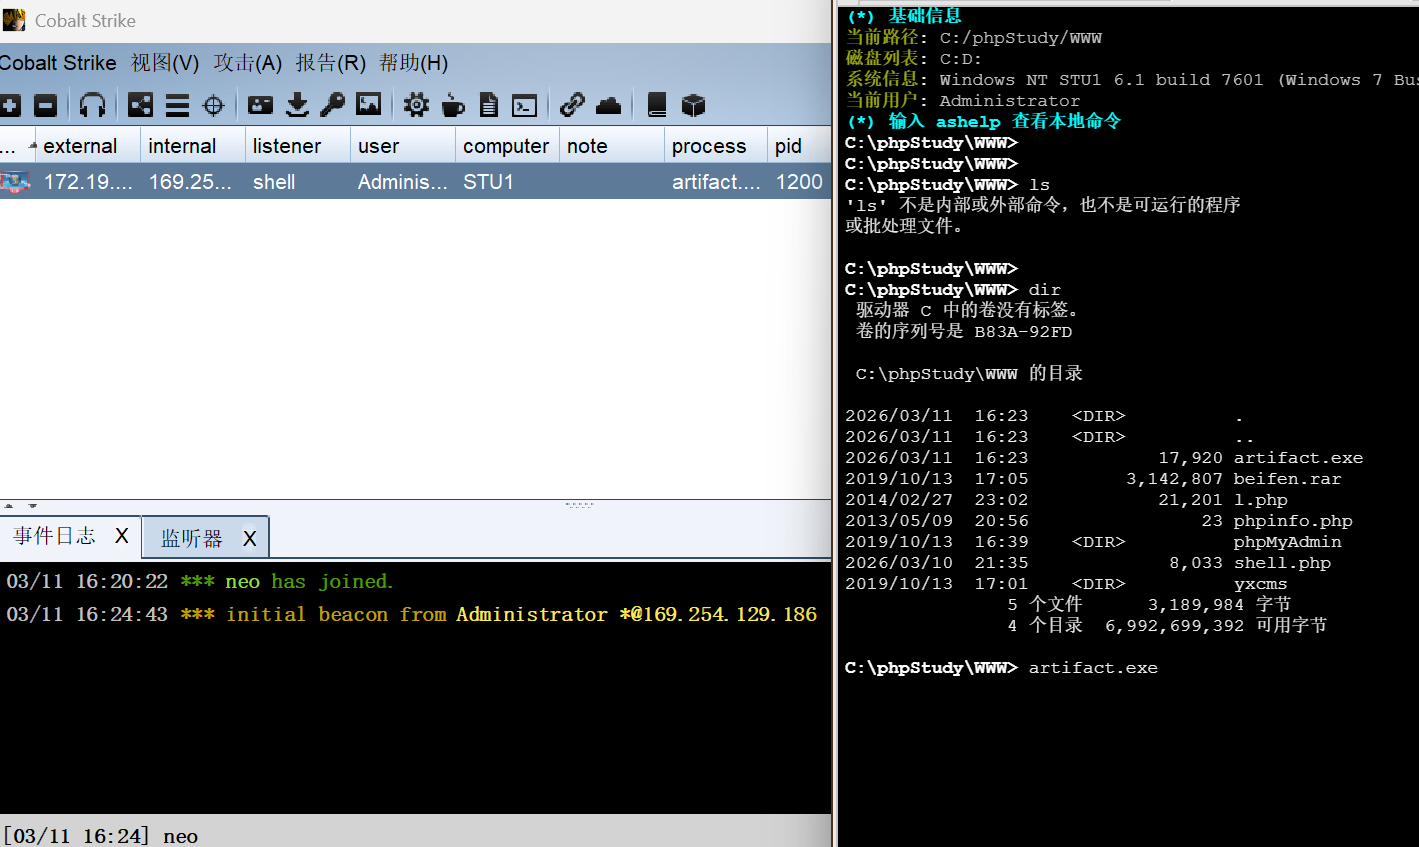Sort sessions by external column header
The width and height of the screenshot is (1419, 847).
pyautogui.click(x=88, y=146)
